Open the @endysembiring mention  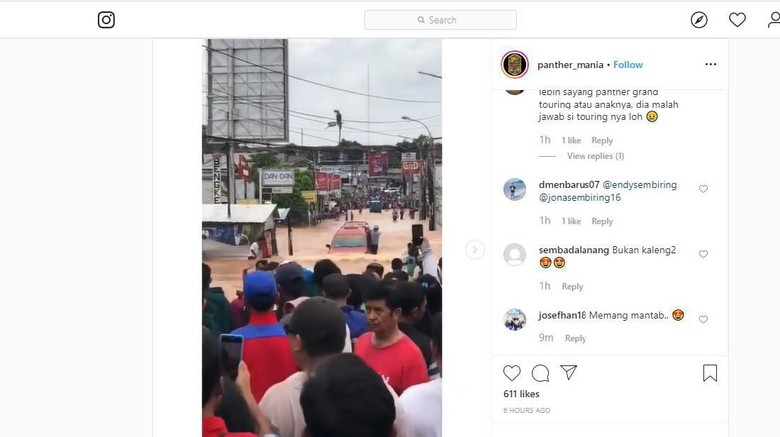(640, 185)
